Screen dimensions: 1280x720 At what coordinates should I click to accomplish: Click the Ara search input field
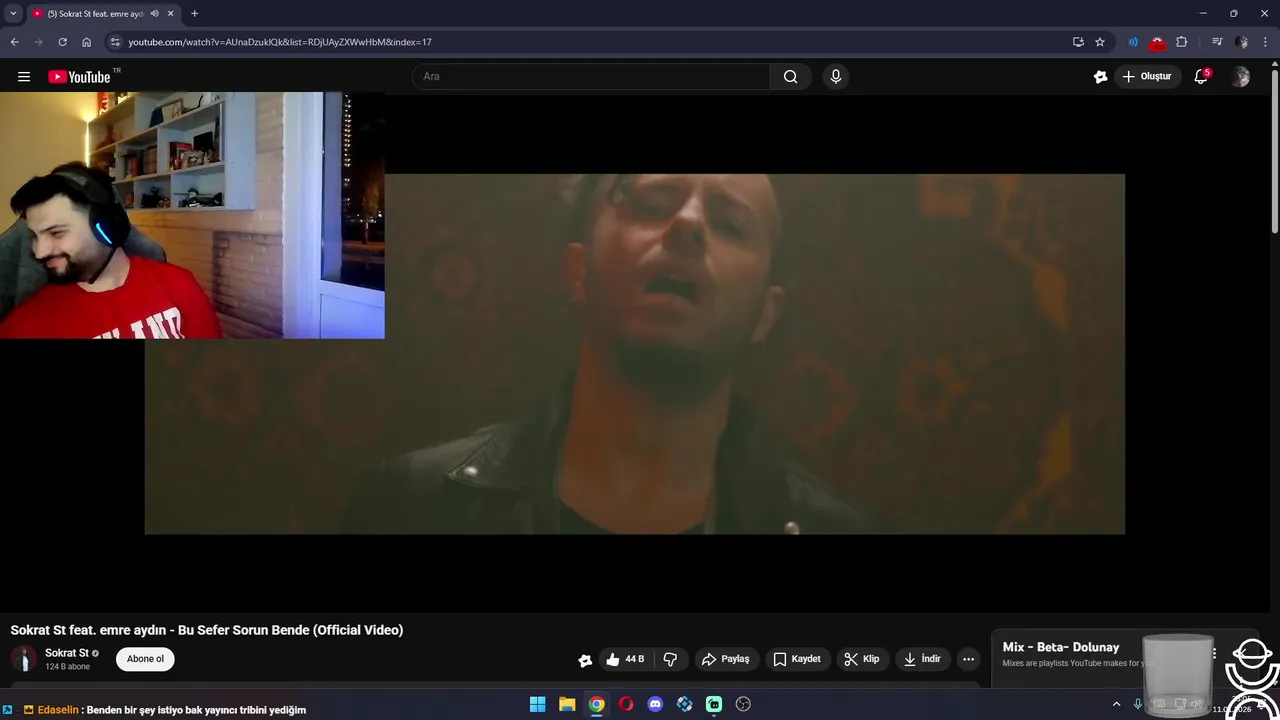coord(591,76)
